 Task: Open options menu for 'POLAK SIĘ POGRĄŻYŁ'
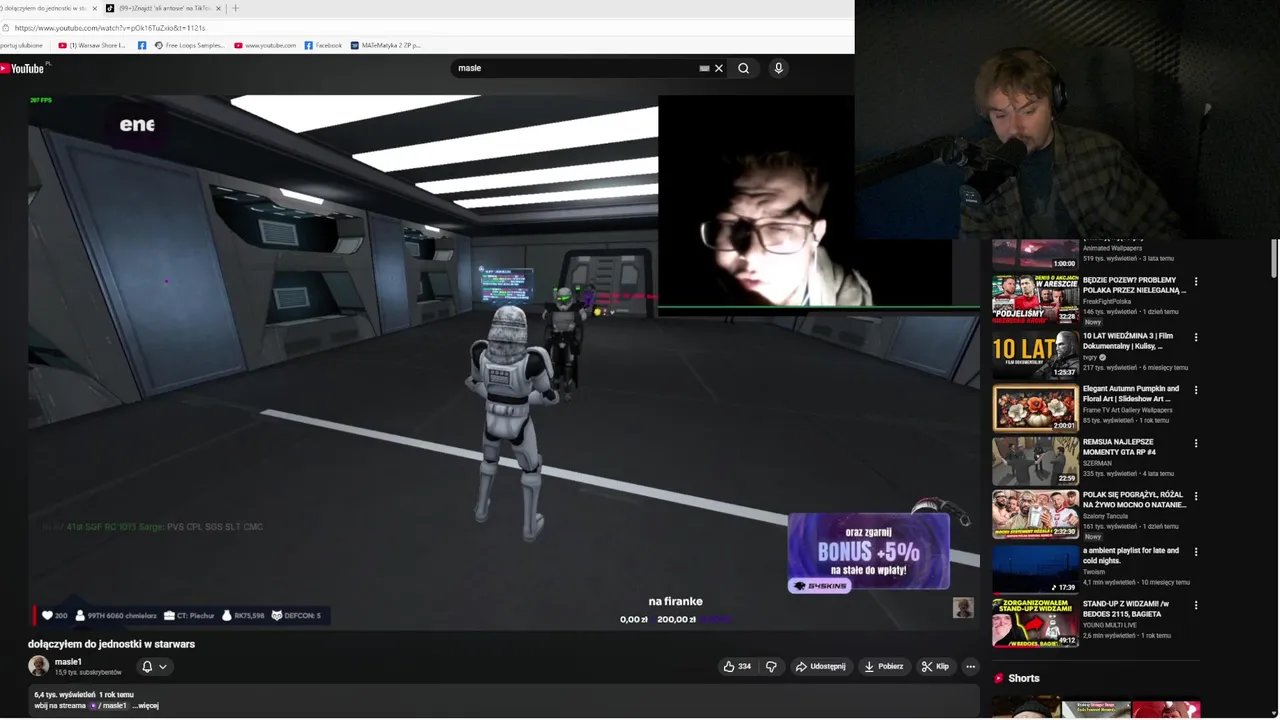(x=1195, y=496)
